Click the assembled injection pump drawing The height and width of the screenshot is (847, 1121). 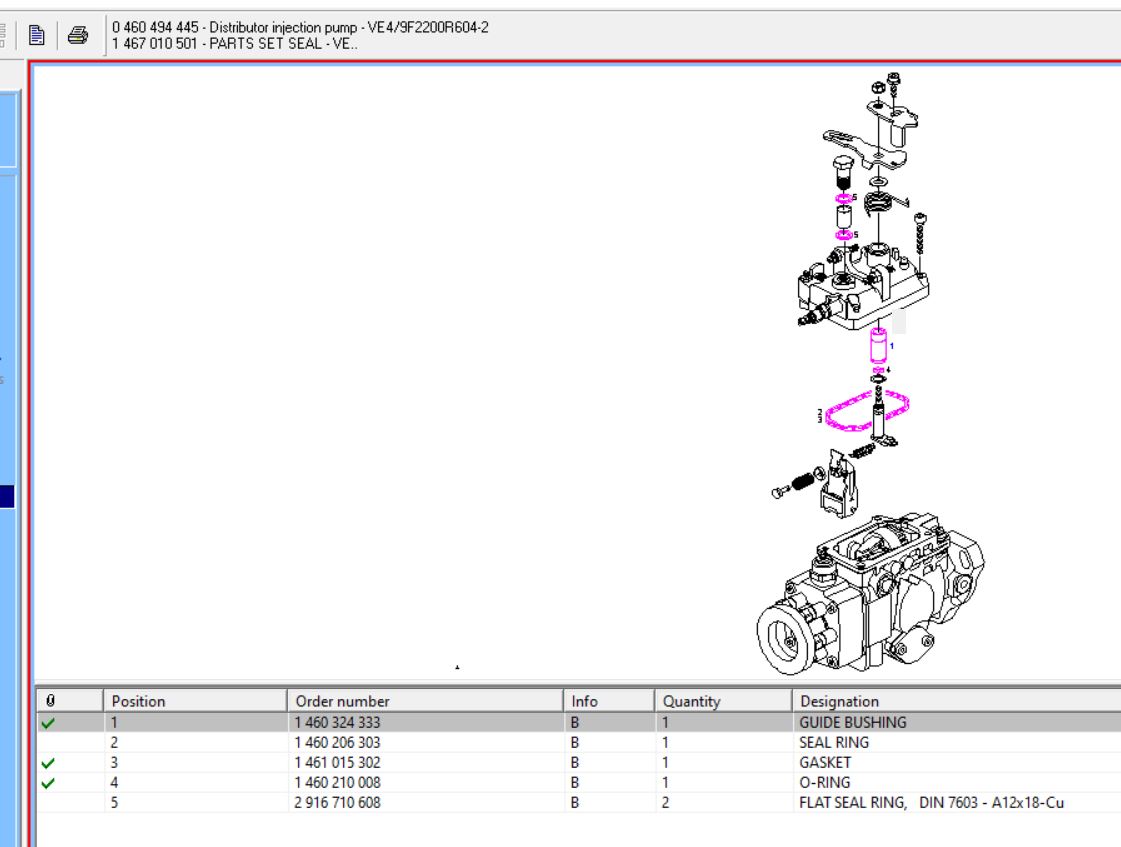(868, 593)
